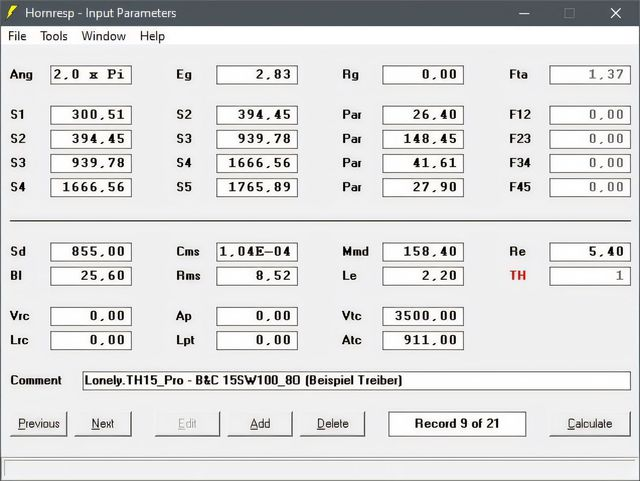Click the Comment text field

356,381
